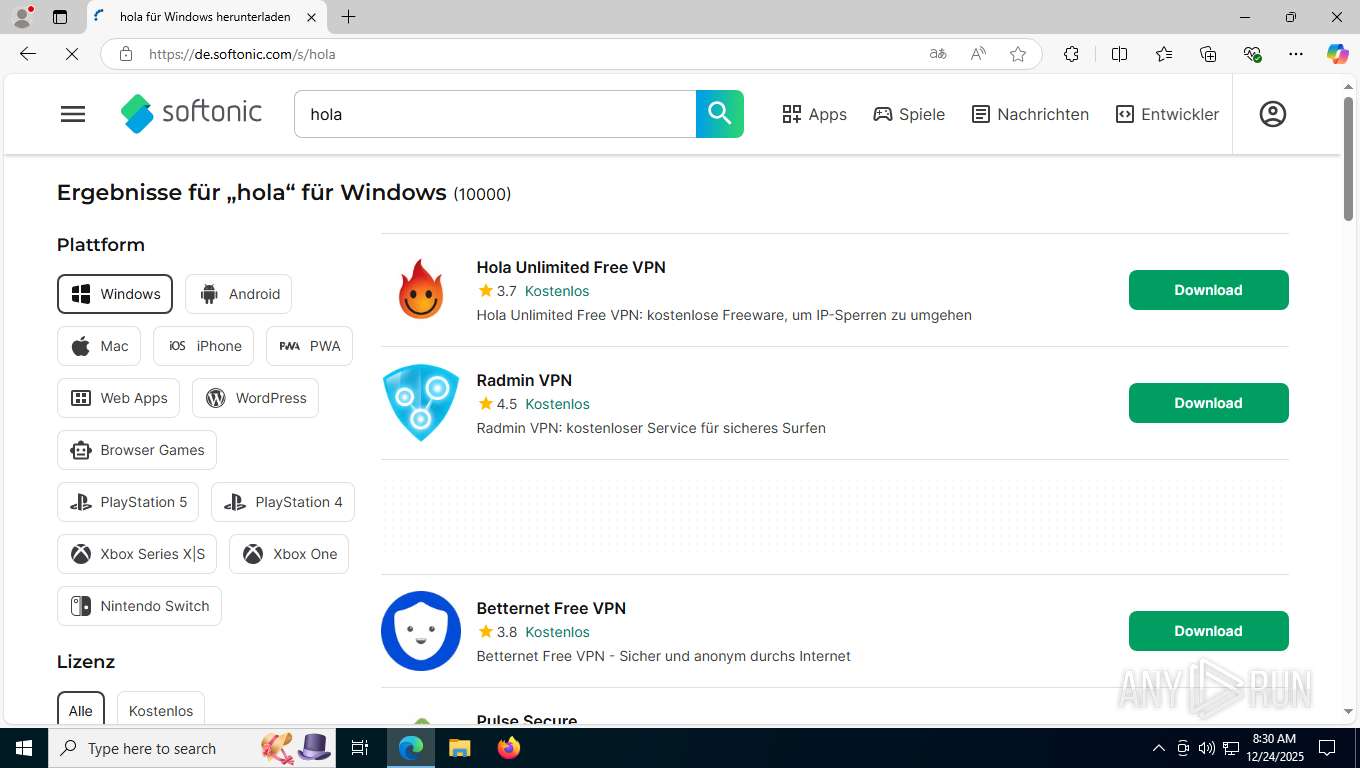Select the PWA platform filter
The height and width of the screenshot is (768, 1360).
click(310, 346)
